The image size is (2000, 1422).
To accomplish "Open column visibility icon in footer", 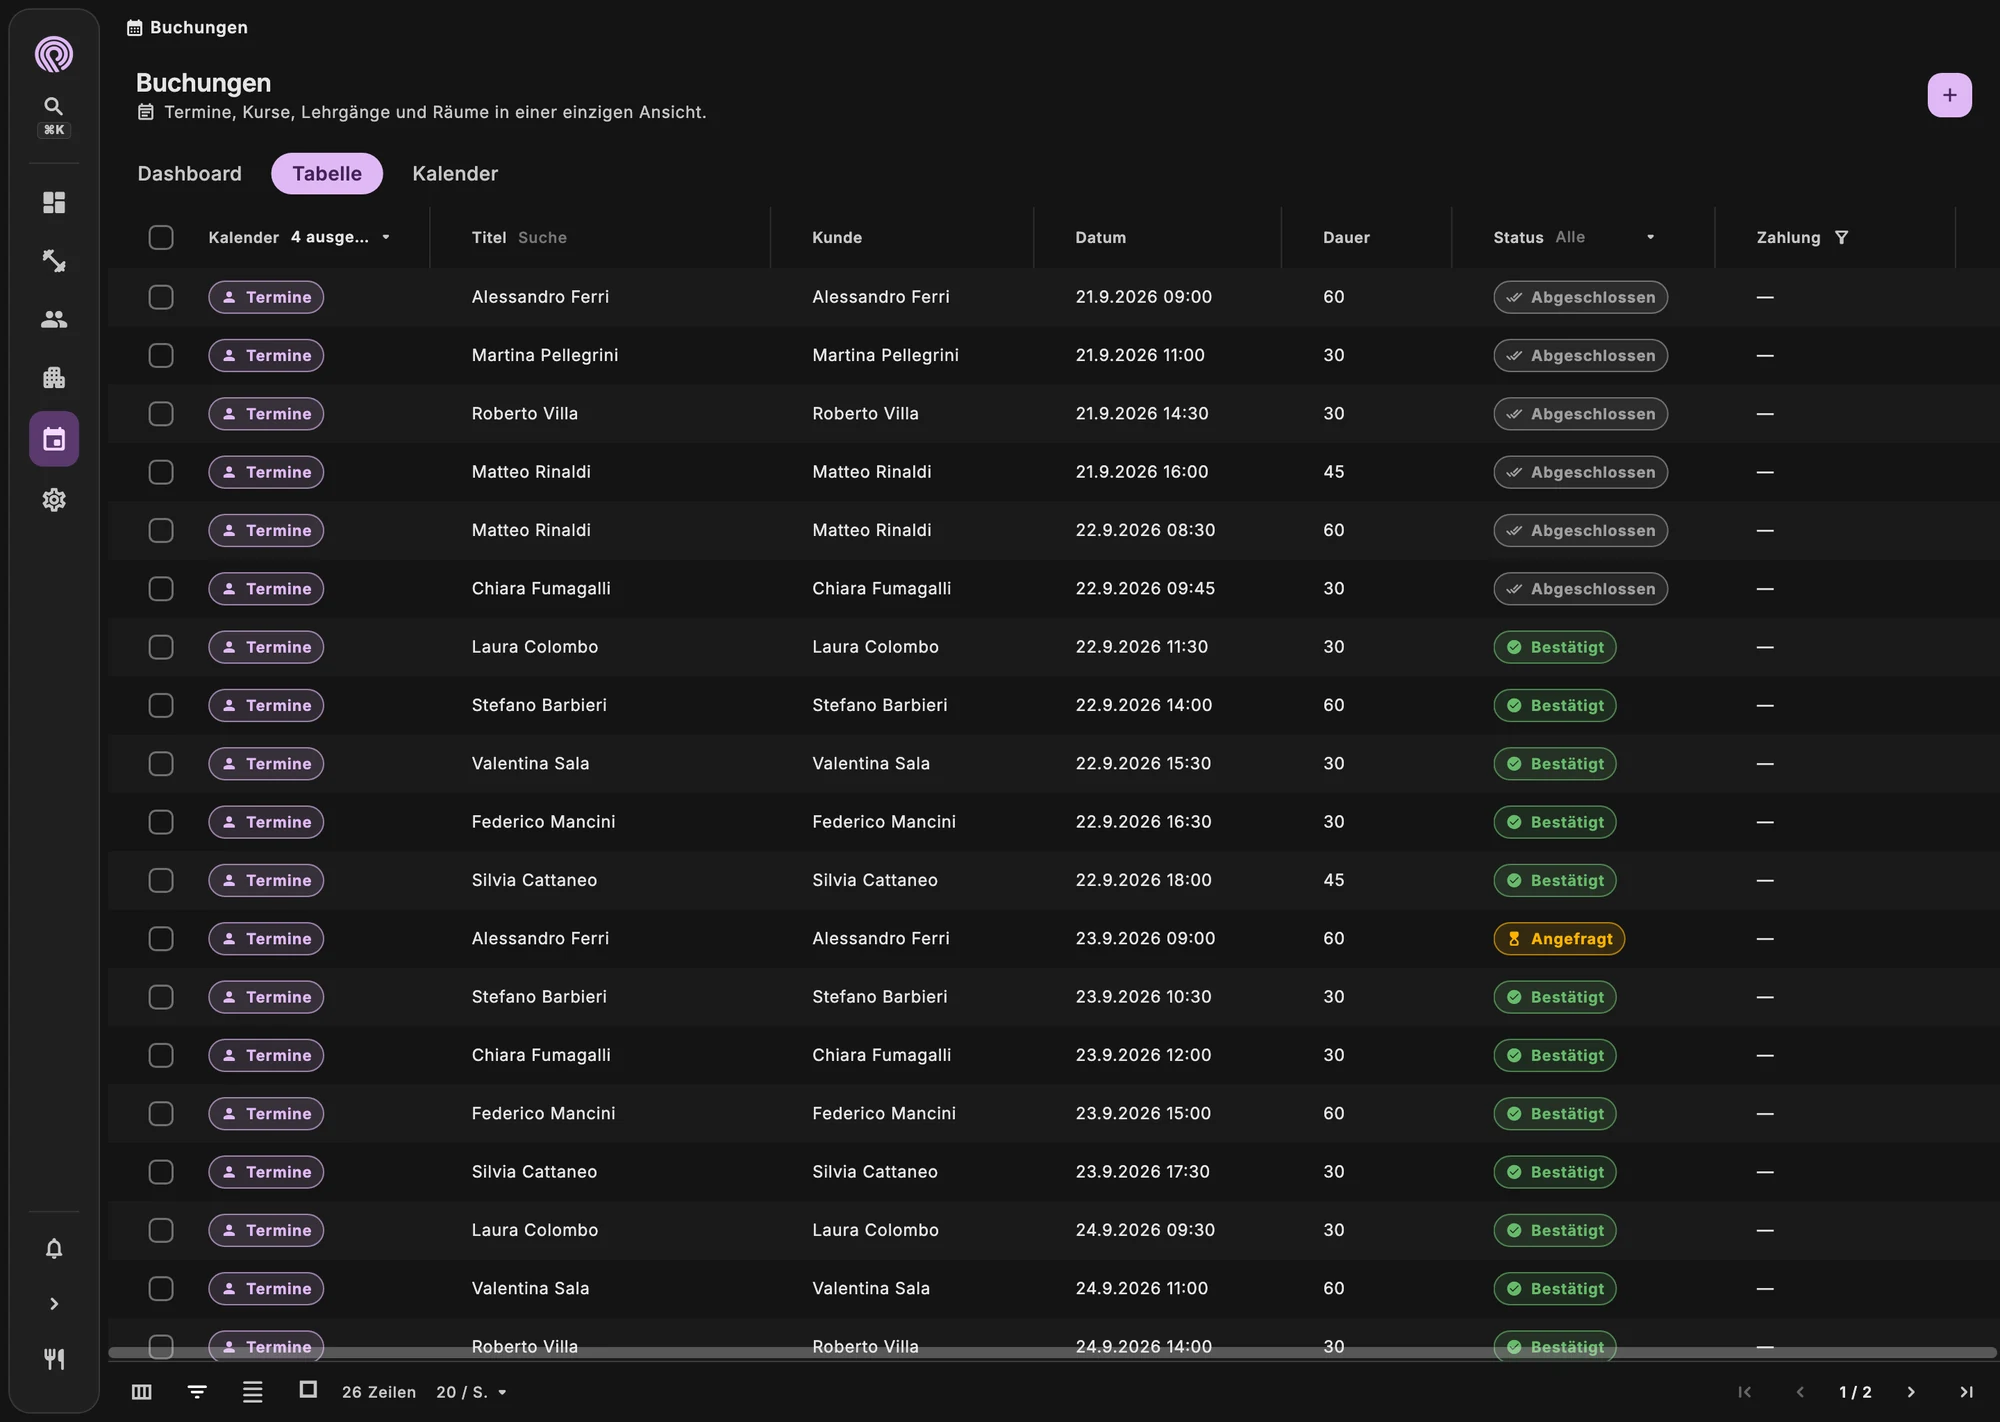I will pyautogui.click(x=142, y=1392).
